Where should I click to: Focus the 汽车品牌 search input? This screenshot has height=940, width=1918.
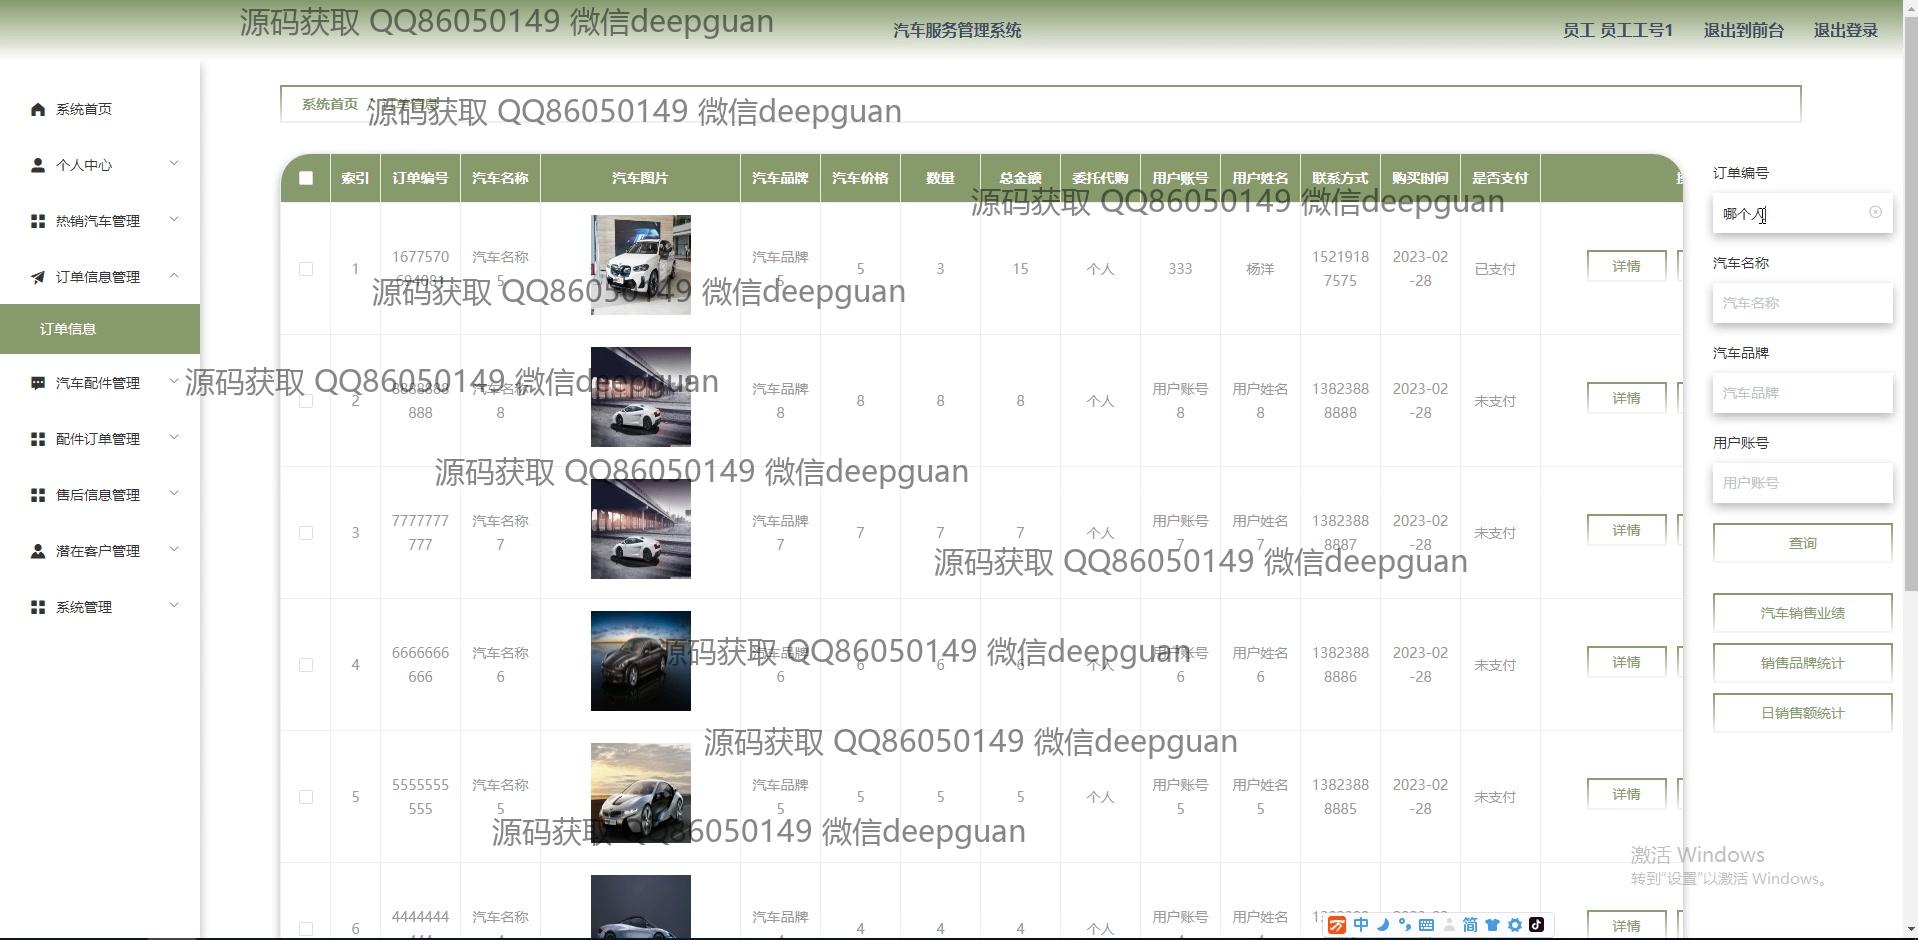pyautogui.click(x=1802, y=393)
